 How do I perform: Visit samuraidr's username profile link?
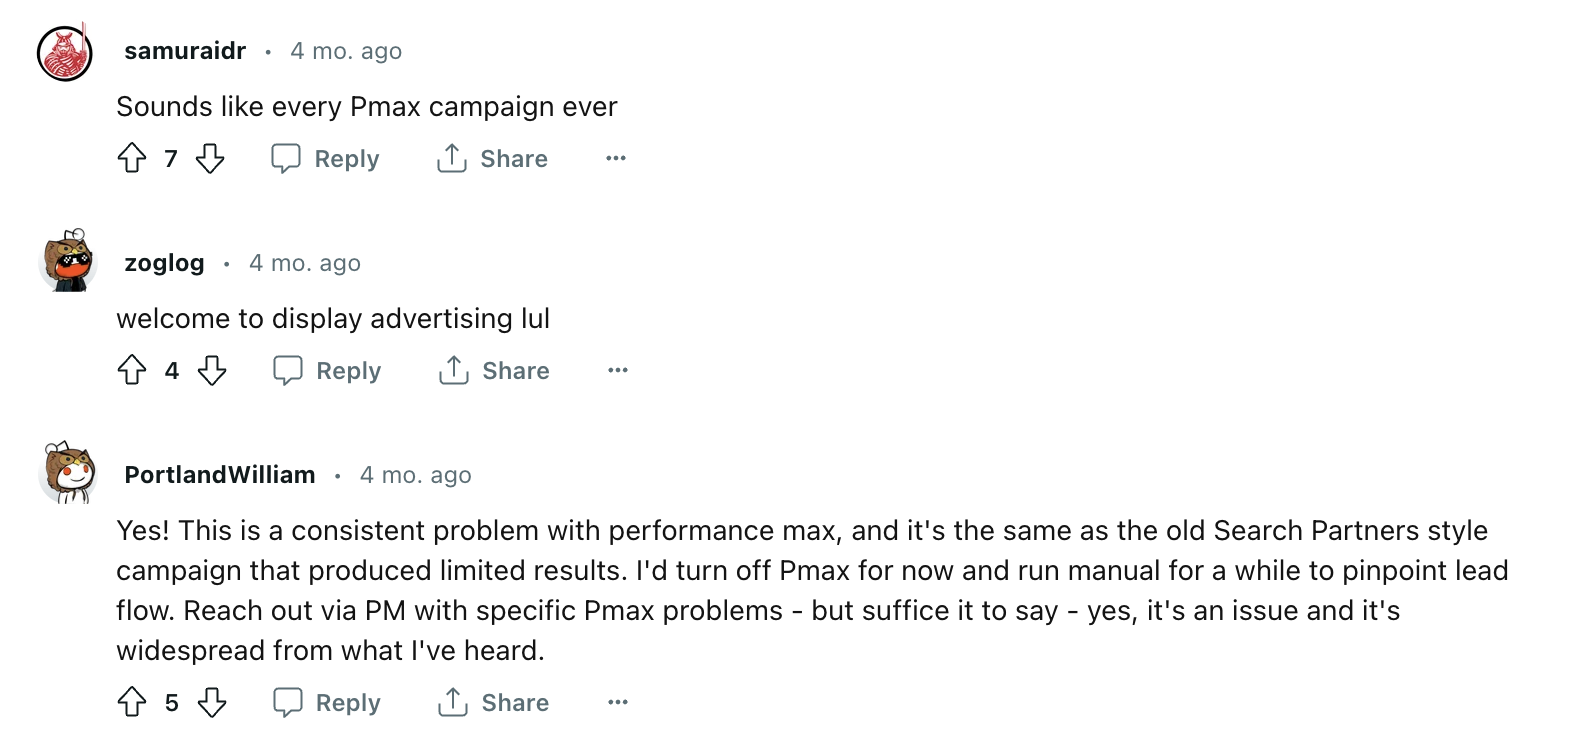(185, 51)
